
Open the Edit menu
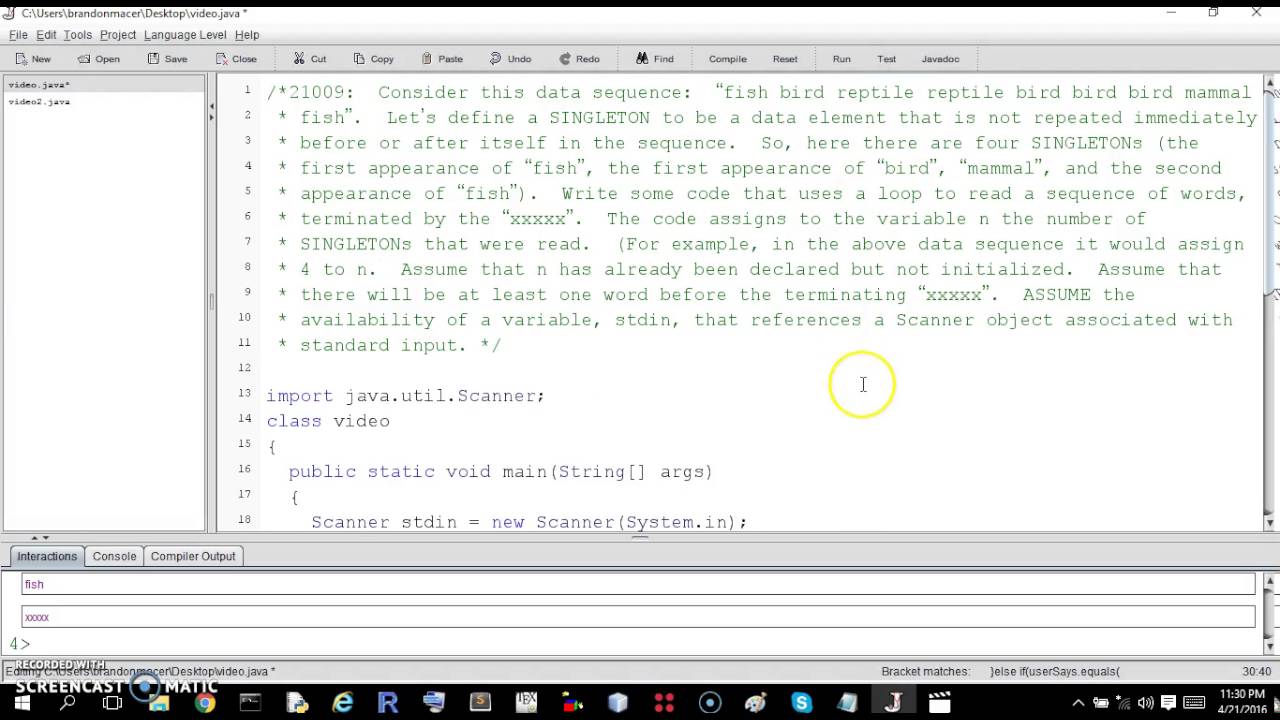[x=46, y=35]
